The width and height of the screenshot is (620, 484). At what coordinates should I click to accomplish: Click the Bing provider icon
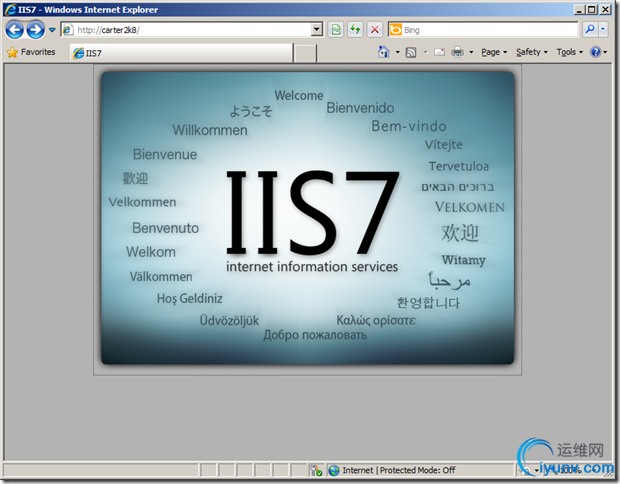tap(395, 30)
